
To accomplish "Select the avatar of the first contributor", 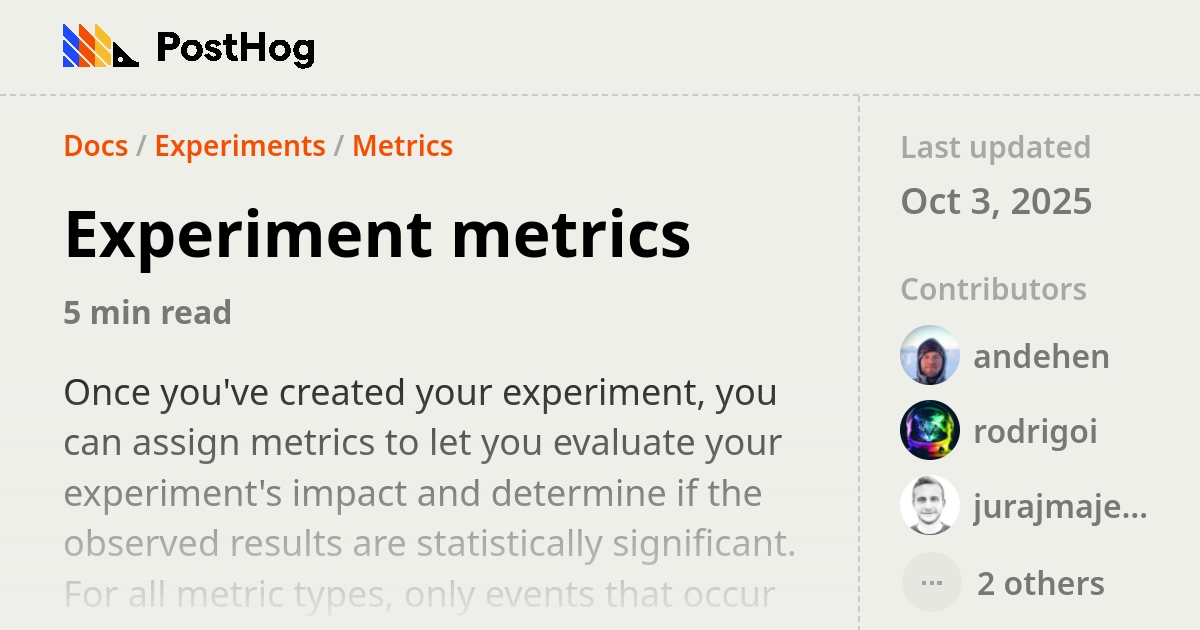I will click(x=929, y=356).
